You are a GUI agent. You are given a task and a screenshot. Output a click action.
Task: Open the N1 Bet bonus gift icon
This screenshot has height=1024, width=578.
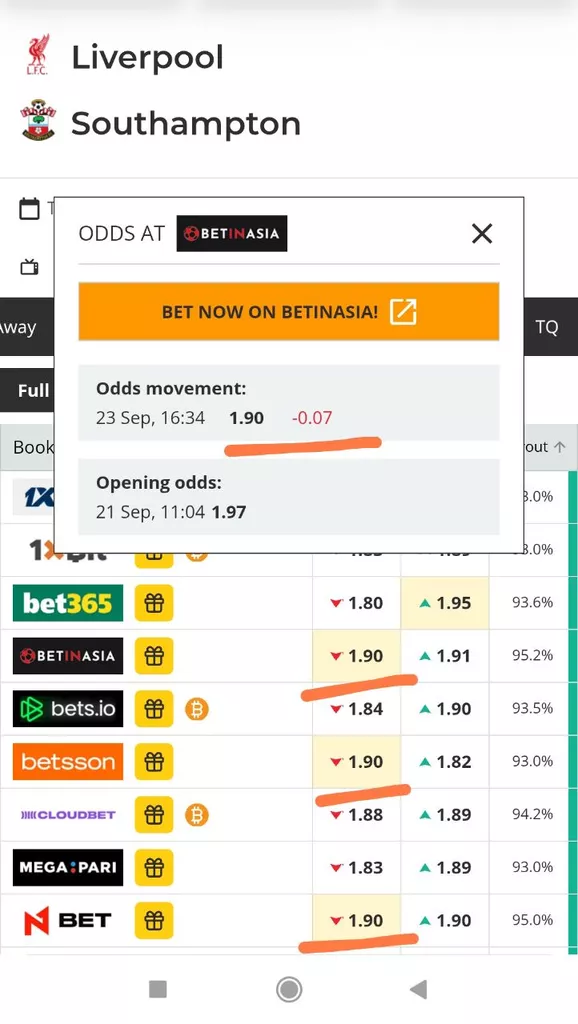(154, 921)
